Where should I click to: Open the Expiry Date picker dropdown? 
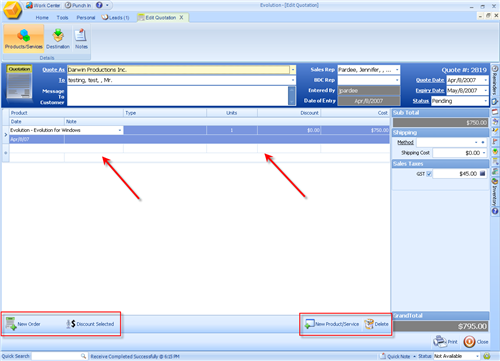pos(485,90)
